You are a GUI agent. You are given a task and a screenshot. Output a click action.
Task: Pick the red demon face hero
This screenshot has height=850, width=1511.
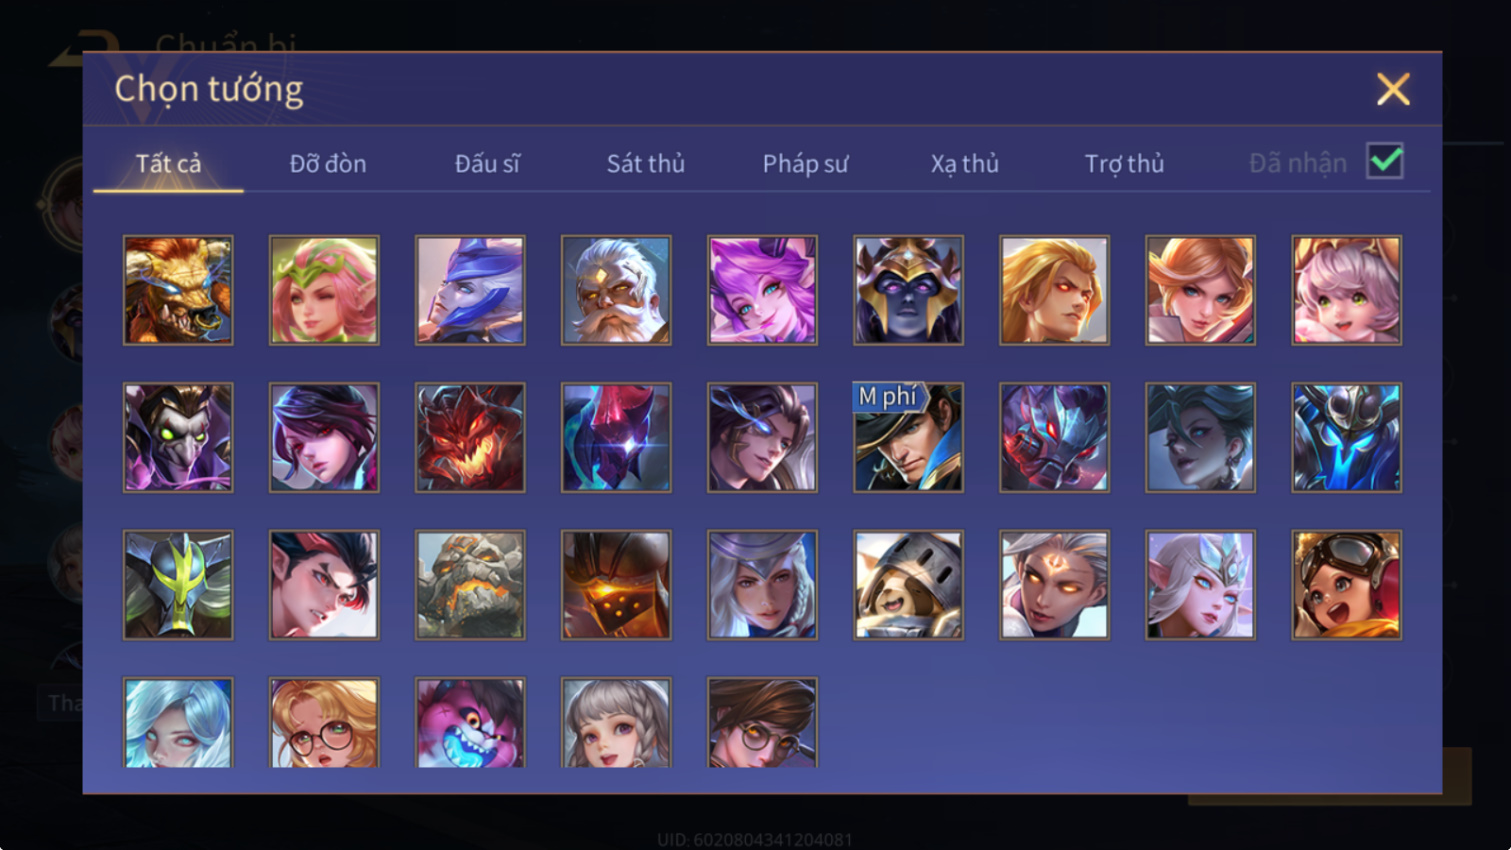tap(470, 437)
